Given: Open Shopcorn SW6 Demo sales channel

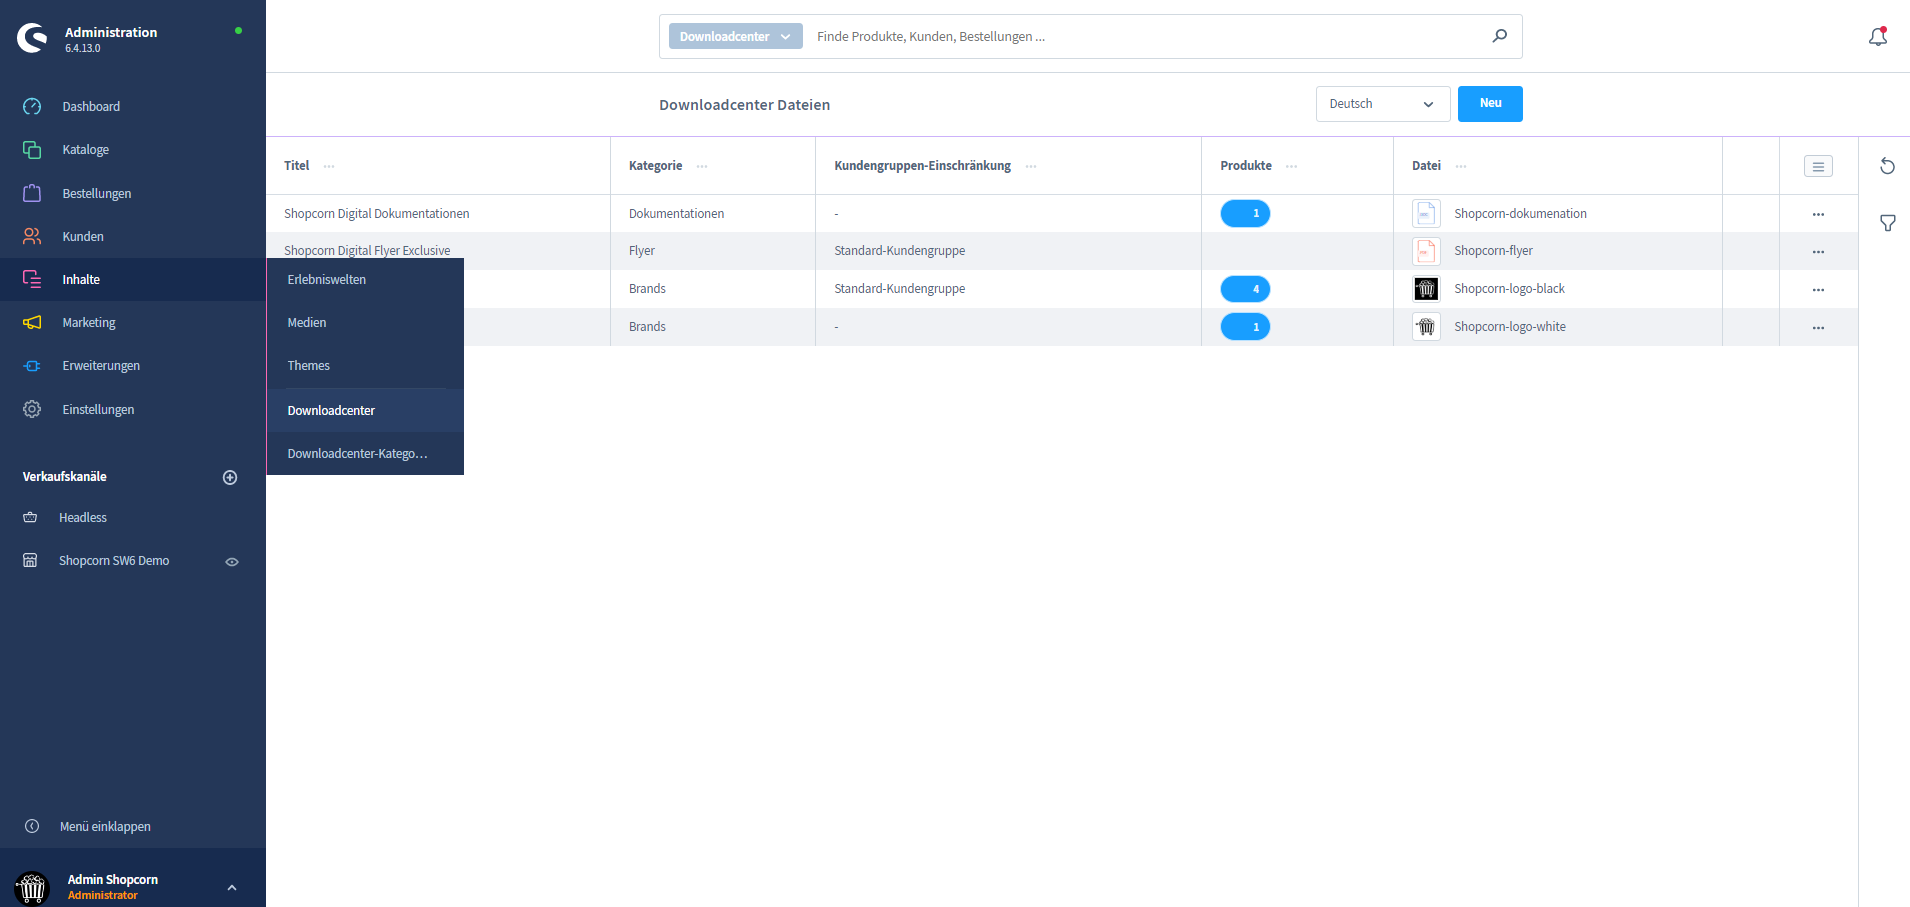Looking at the screenshot, I should point(113,560).
